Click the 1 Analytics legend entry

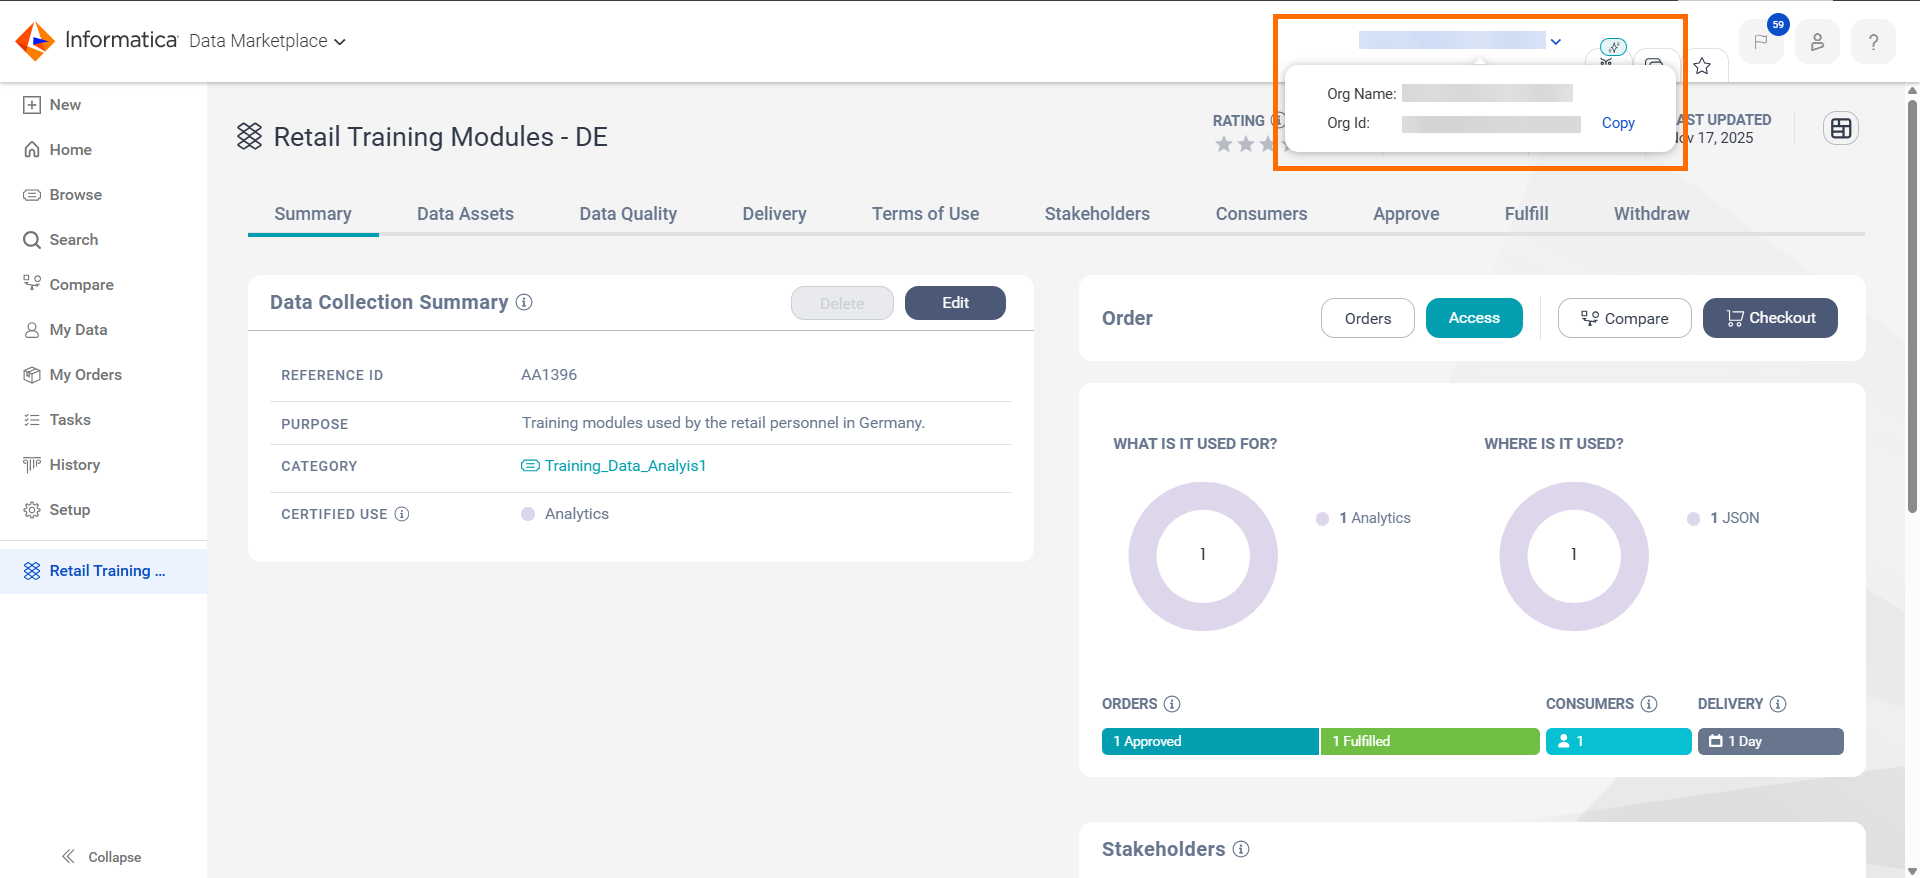pos(1364,518)
